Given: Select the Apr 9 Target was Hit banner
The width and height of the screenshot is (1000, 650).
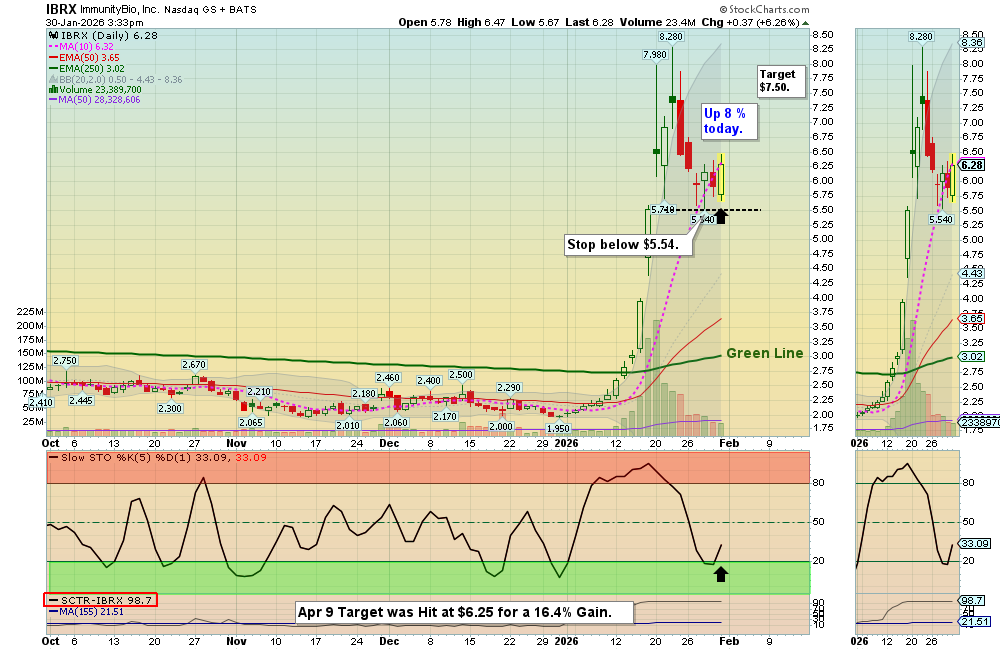Looking at the screenshot, I should (466, 612).
